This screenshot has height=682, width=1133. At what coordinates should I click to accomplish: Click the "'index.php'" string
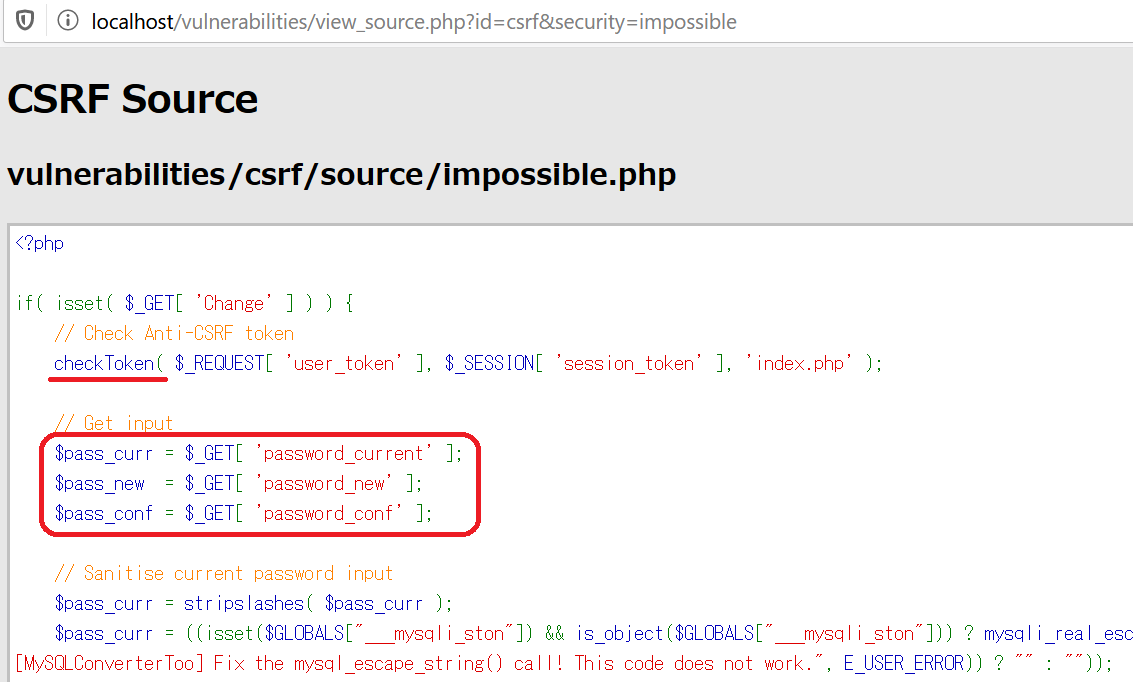click(799, 363)
